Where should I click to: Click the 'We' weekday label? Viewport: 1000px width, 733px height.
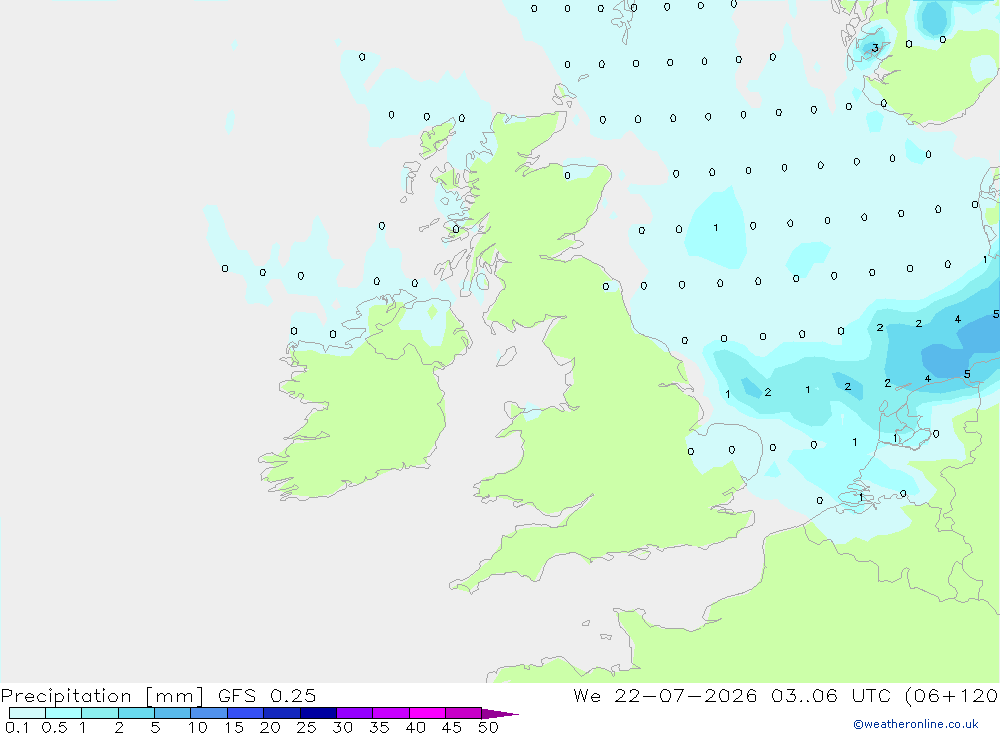(x=587, y=695)
